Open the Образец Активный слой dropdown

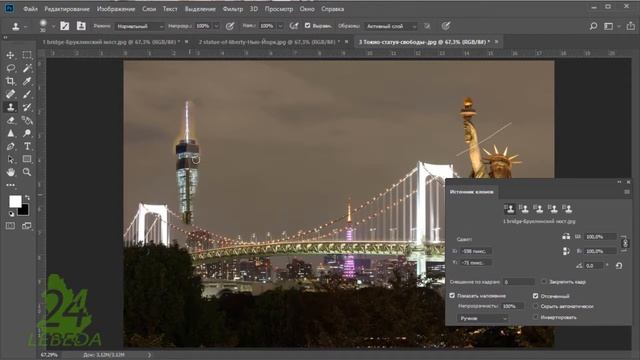391,26
